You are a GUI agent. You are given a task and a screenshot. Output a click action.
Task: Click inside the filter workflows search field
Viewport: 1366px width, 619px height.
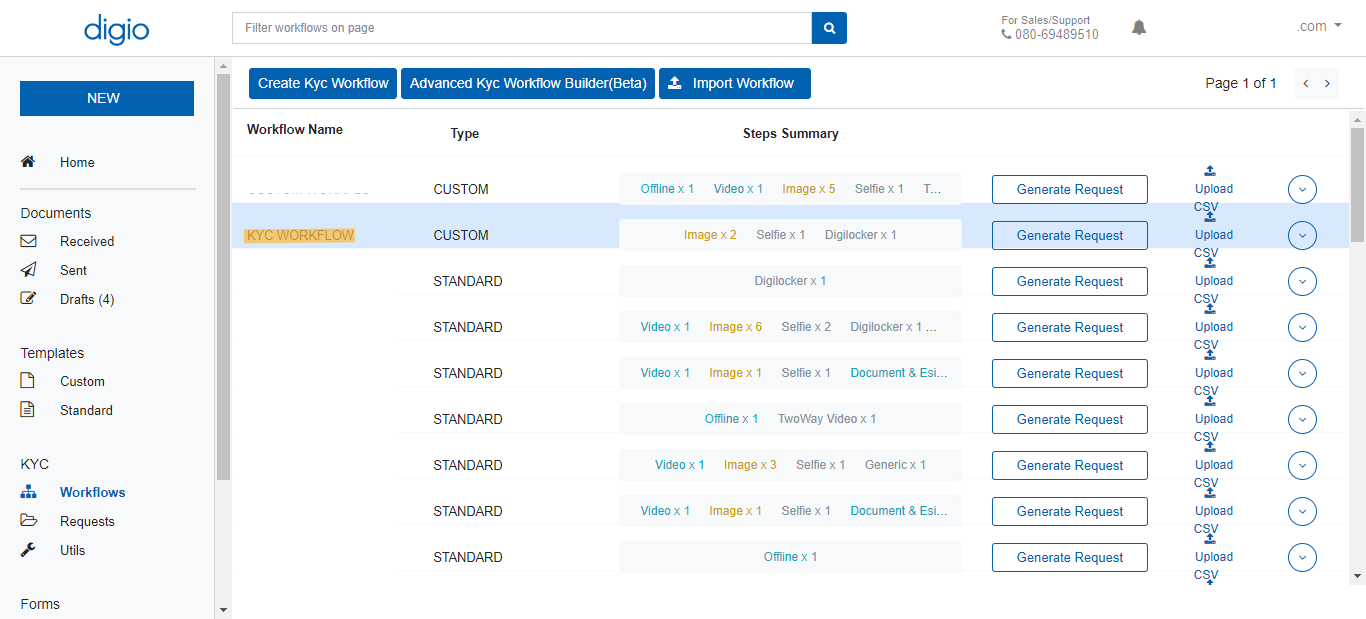[520, 27]
